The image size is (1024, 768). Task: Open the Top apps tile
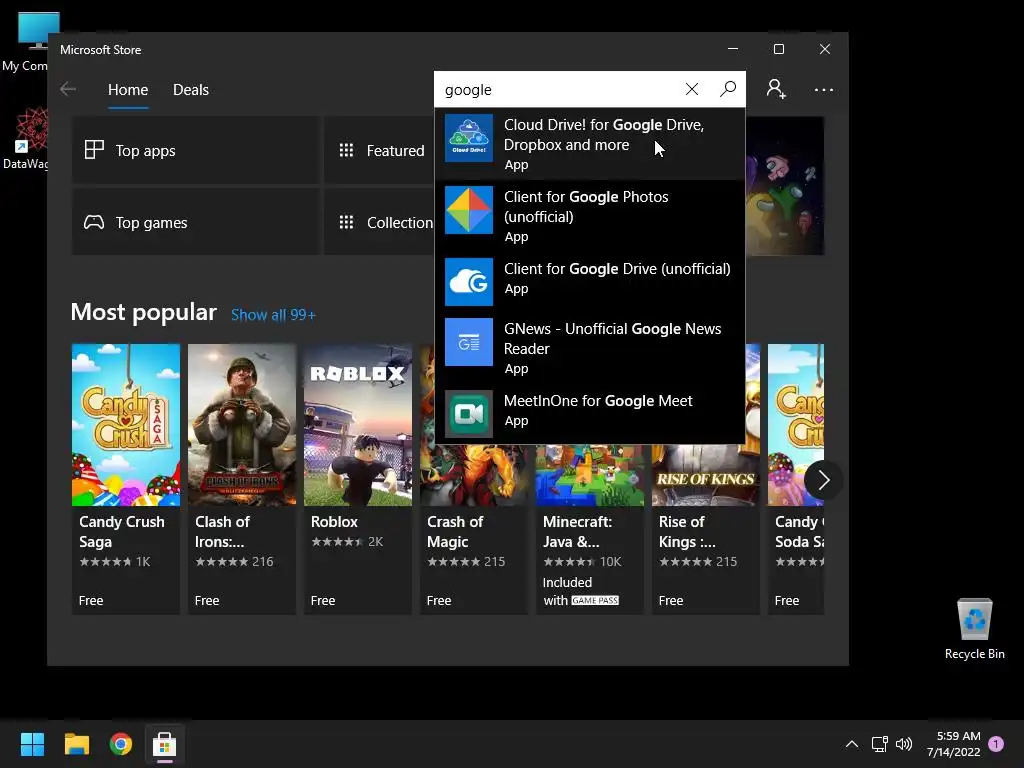[x=195, y=150]
